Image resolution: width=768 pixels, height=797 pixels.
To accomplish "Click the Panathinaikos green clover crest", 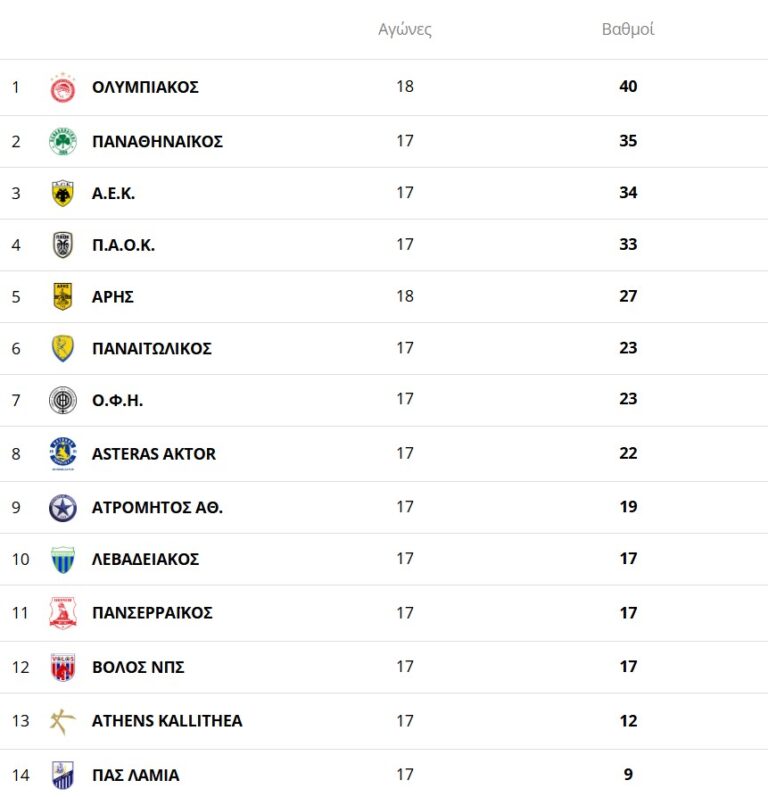I will pyautogui.click(x=63, y=141).
